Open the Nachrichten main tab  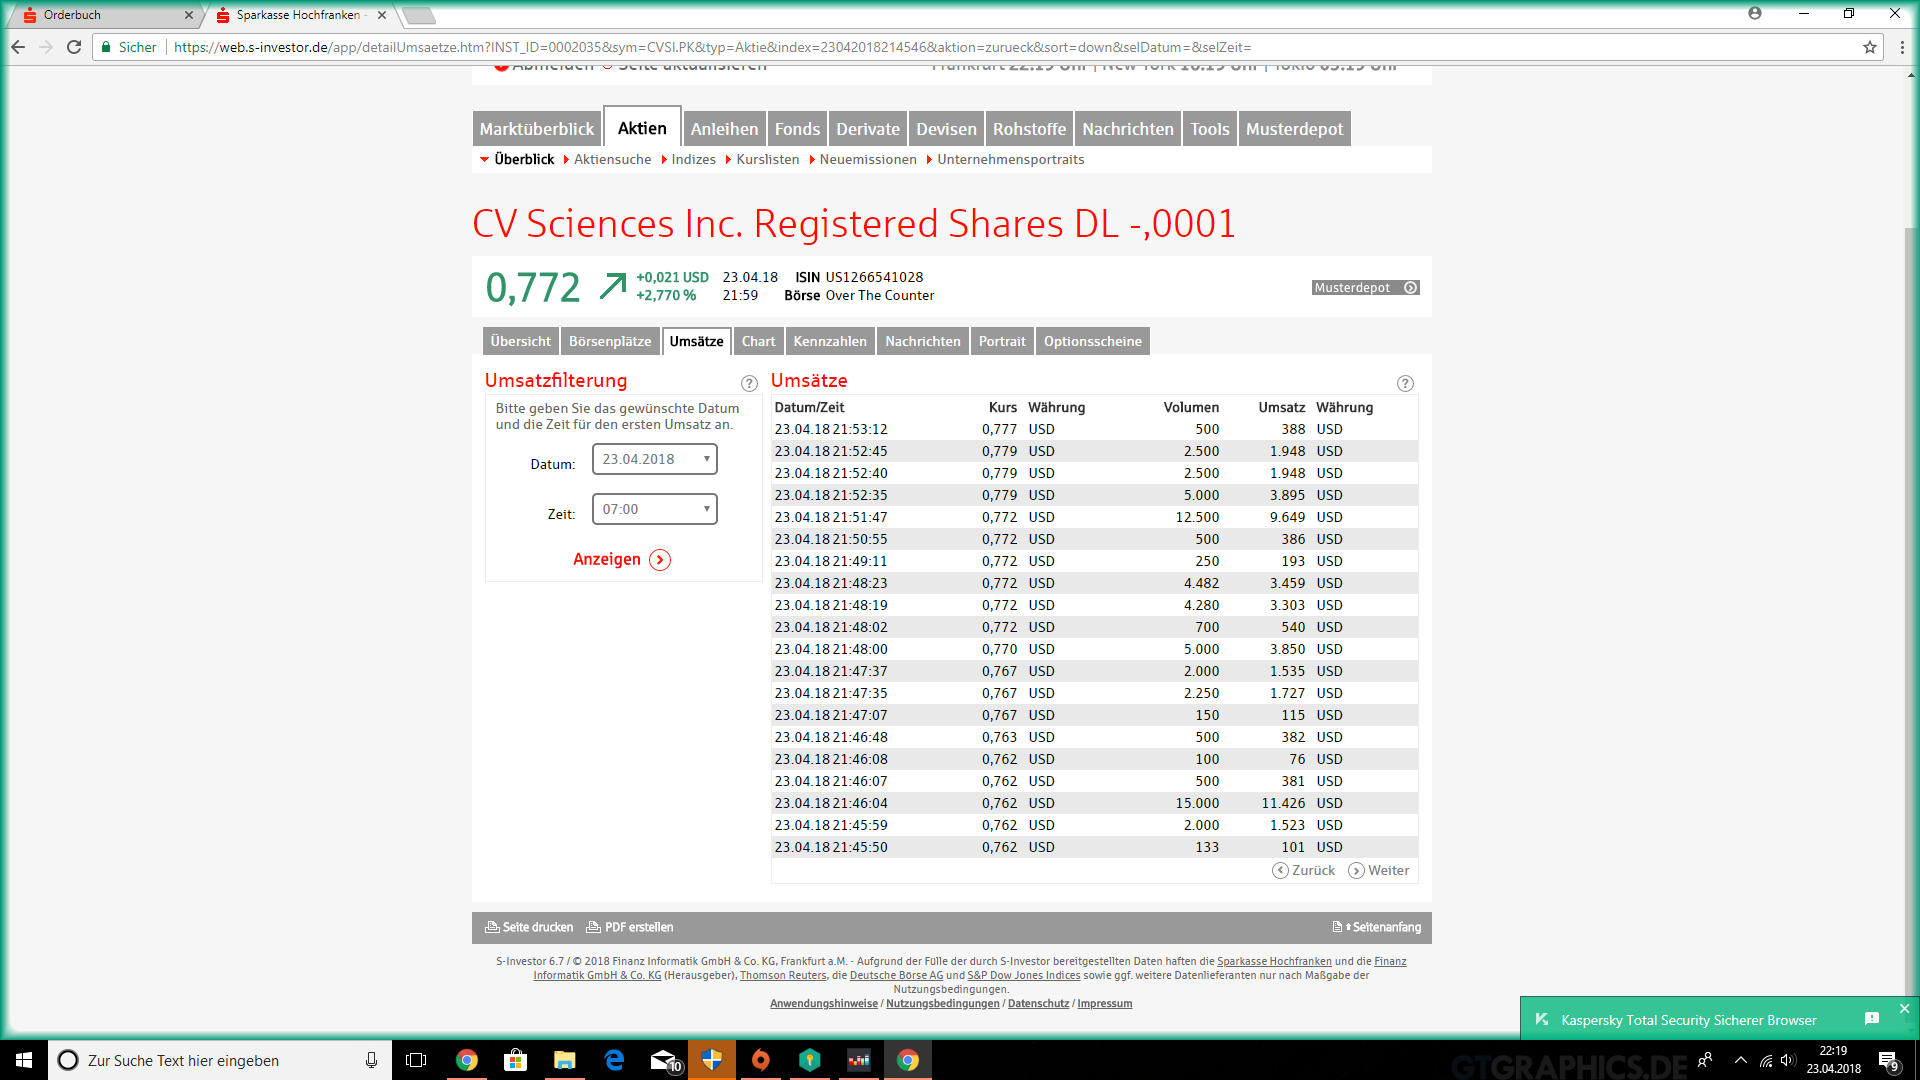point(1128,129)
